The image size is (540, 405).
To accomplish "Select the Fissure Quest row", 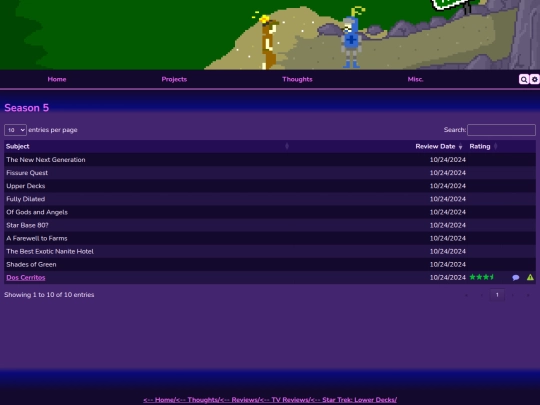I will [x=270, y=173].
